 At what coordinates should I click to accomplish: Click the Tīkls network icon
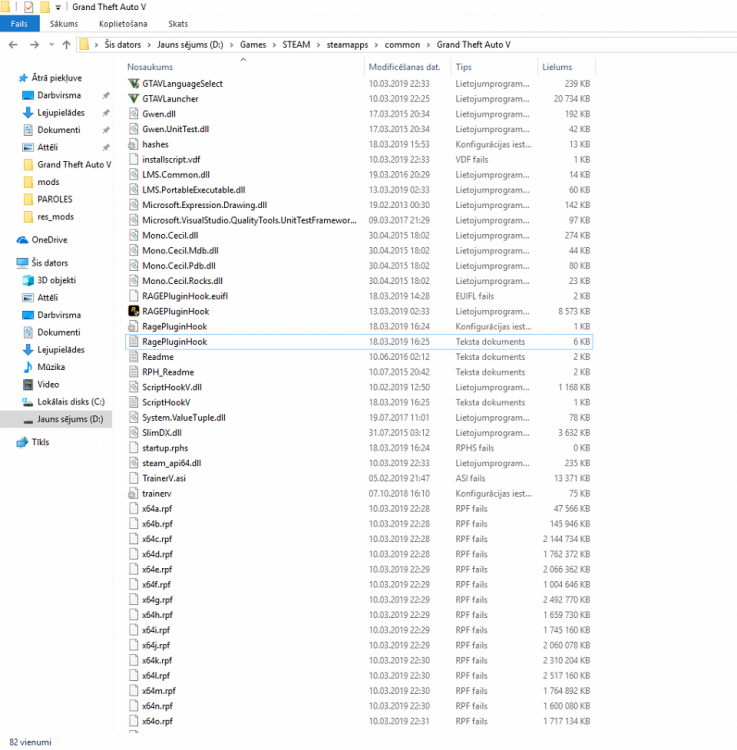tap(22, 442)
